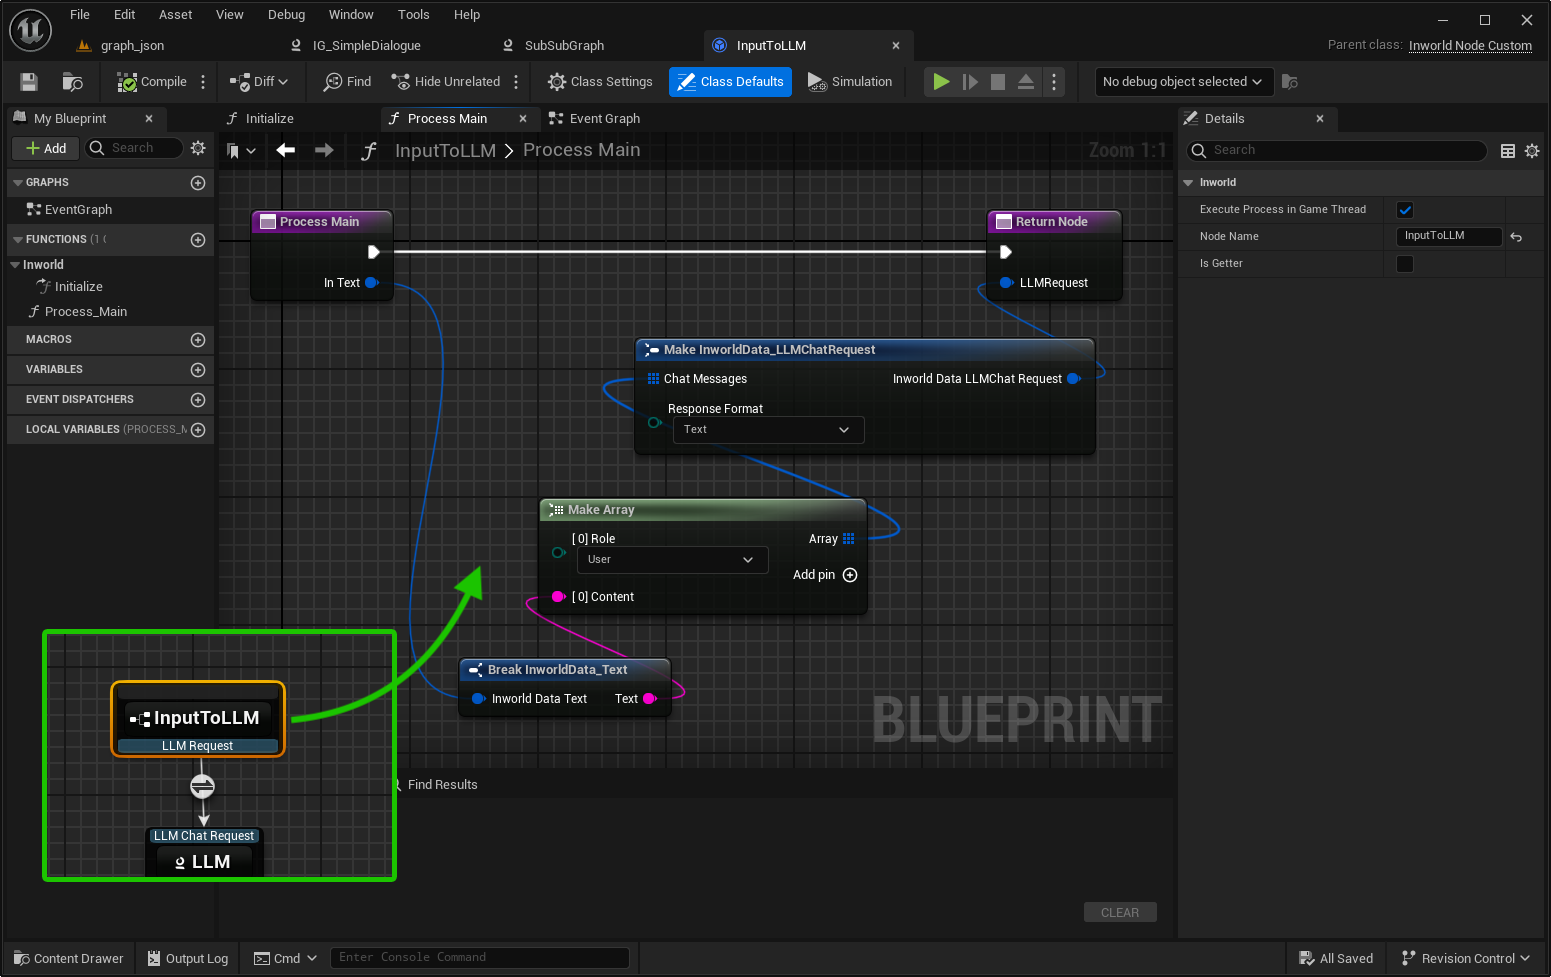Open the Asset menu
The width and height of the screenshot is (1551, 977).
coord(175,15)
